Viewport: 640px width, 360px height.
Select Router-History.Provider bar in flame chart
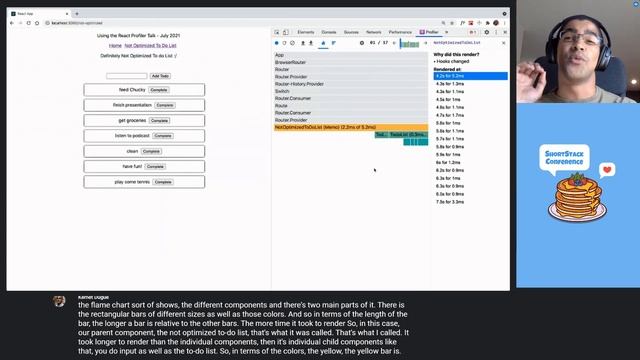click(351, 84)
